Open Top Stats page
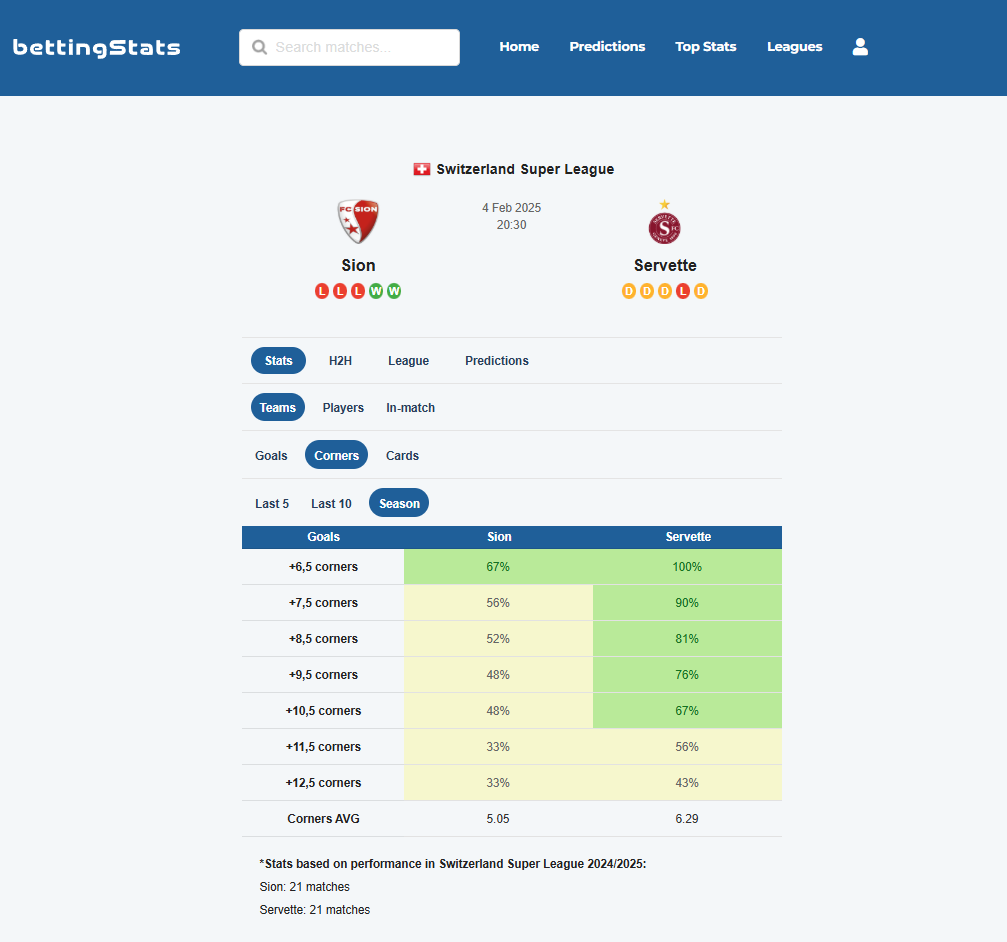 pos(705,47)
